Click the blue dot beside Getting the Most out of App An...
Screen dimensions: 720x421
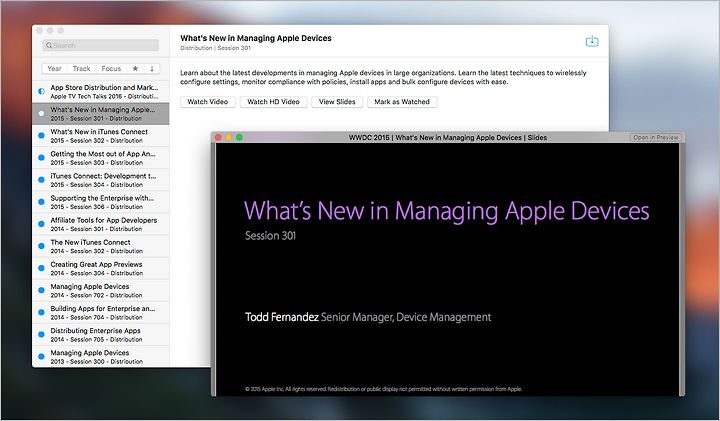[x=41, y=157]
